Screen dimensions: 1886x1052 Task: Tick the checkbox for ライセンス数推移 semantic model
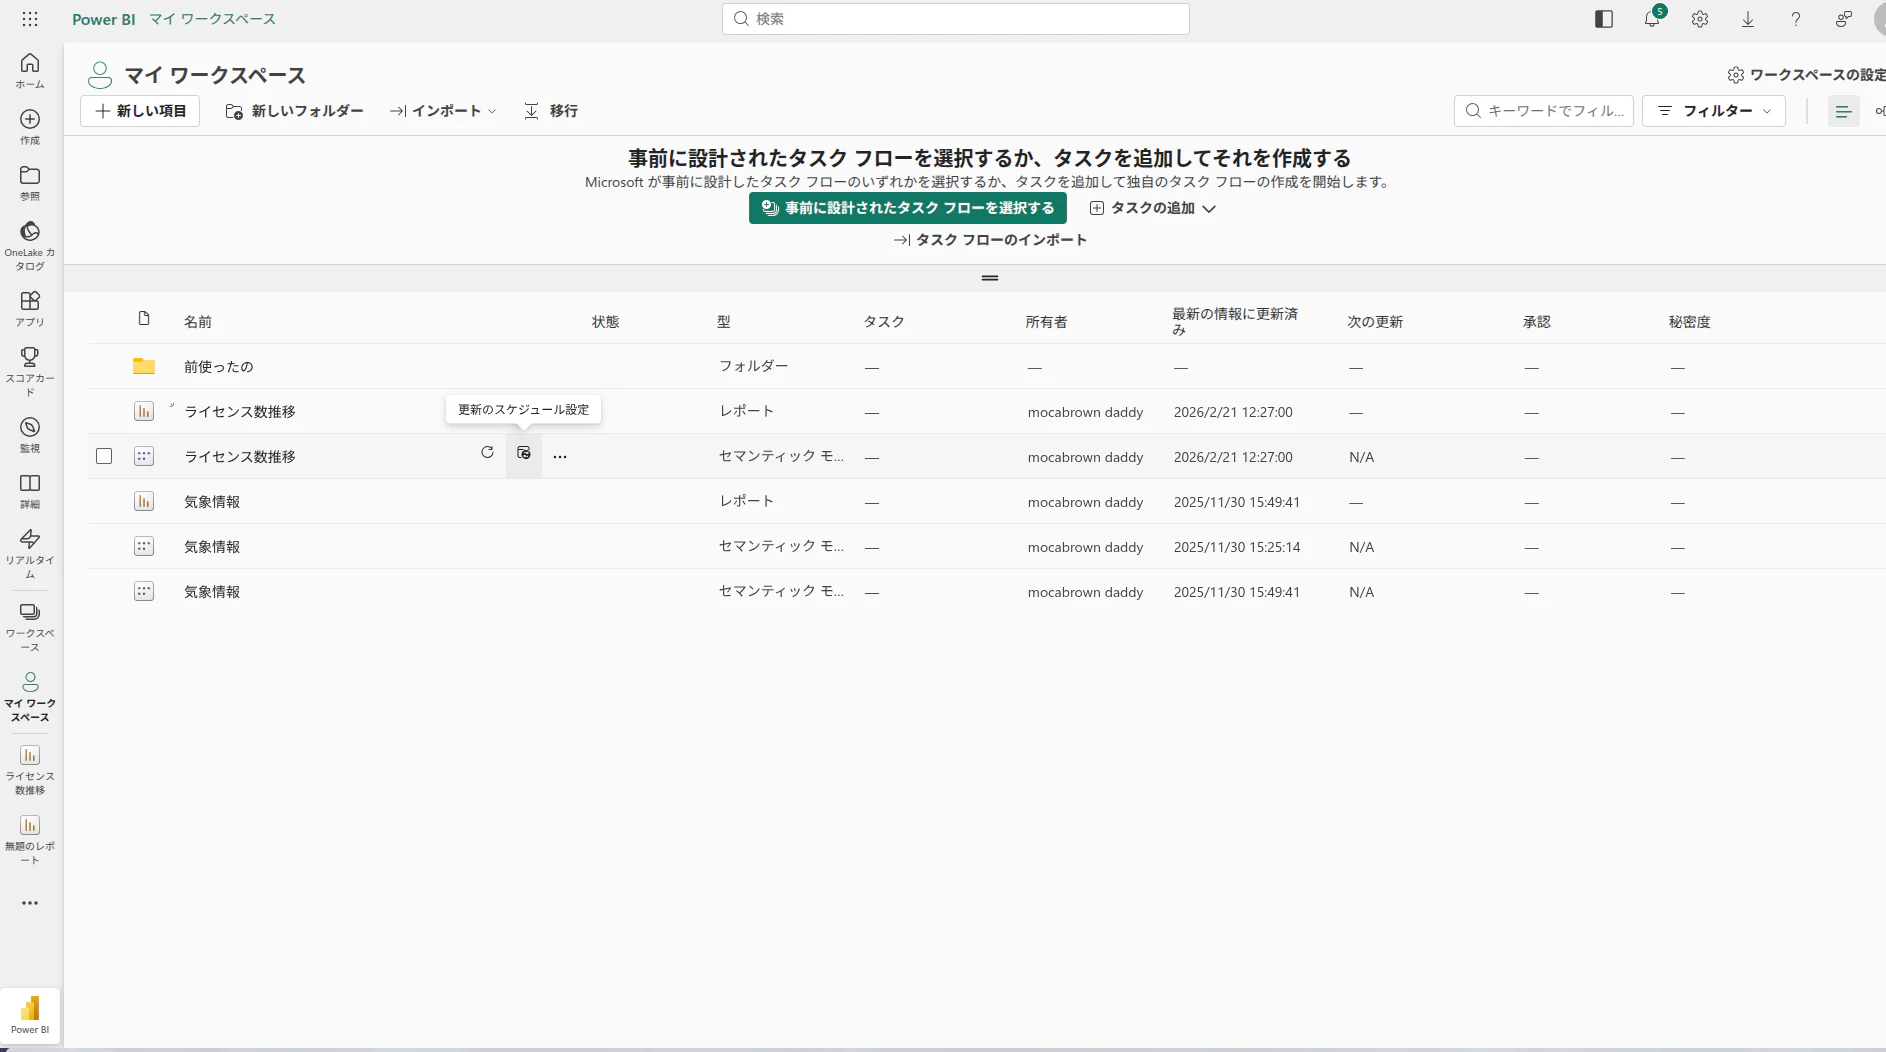[104, 456]
